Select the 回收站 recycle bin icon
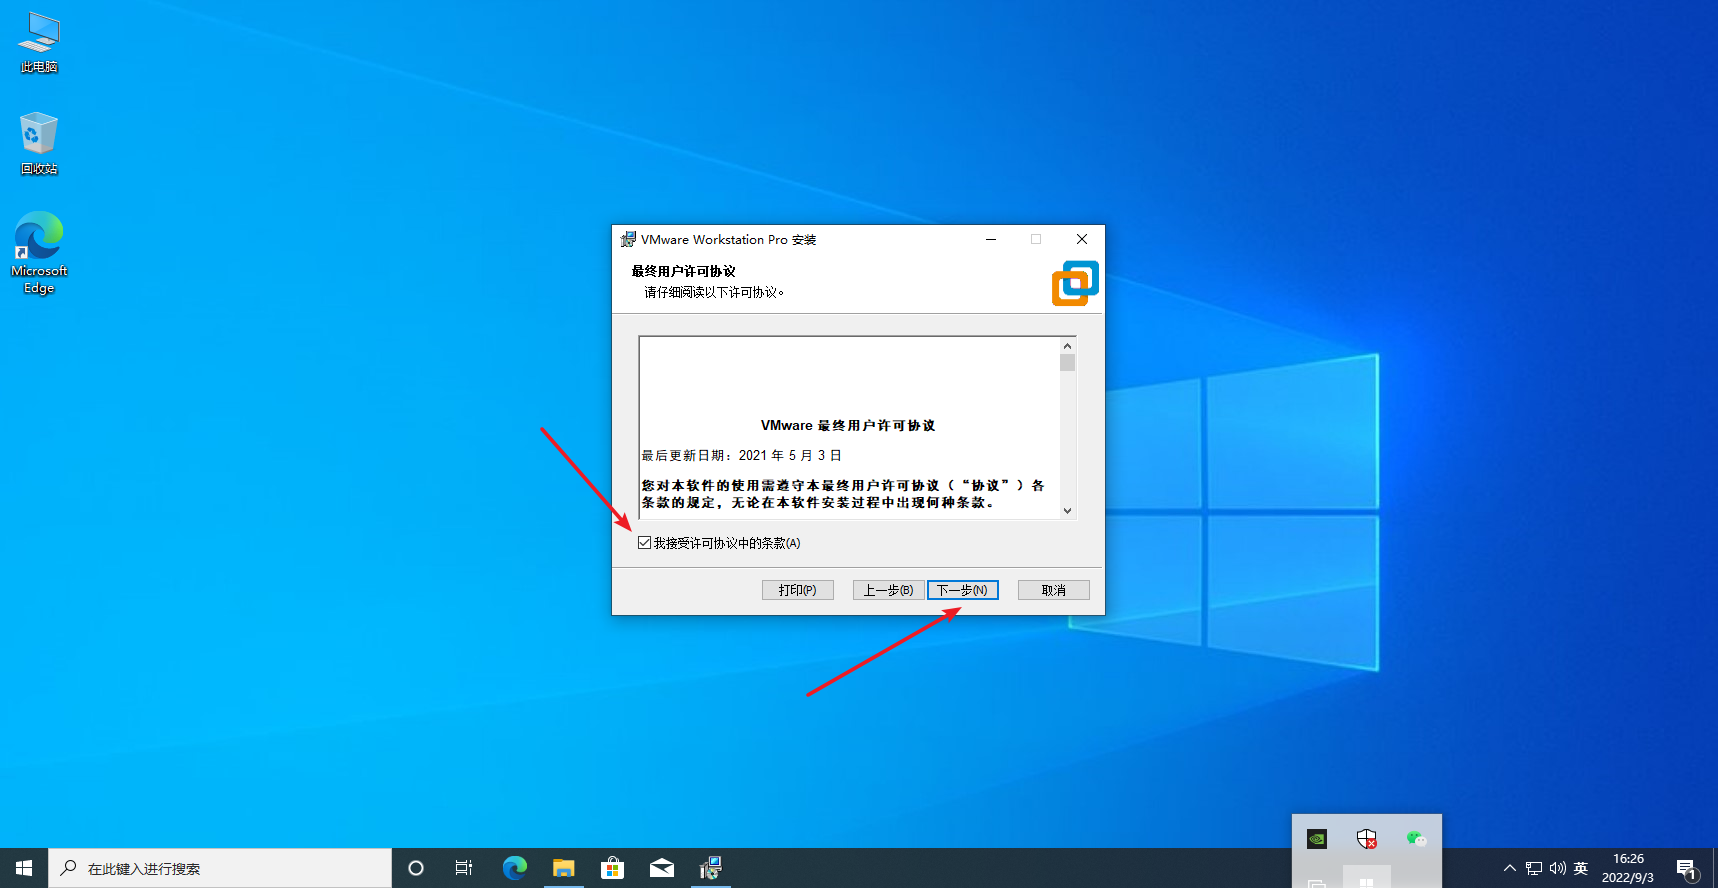Image resolution: width=1718 pixels, height=888 pixels. point(39,143)
